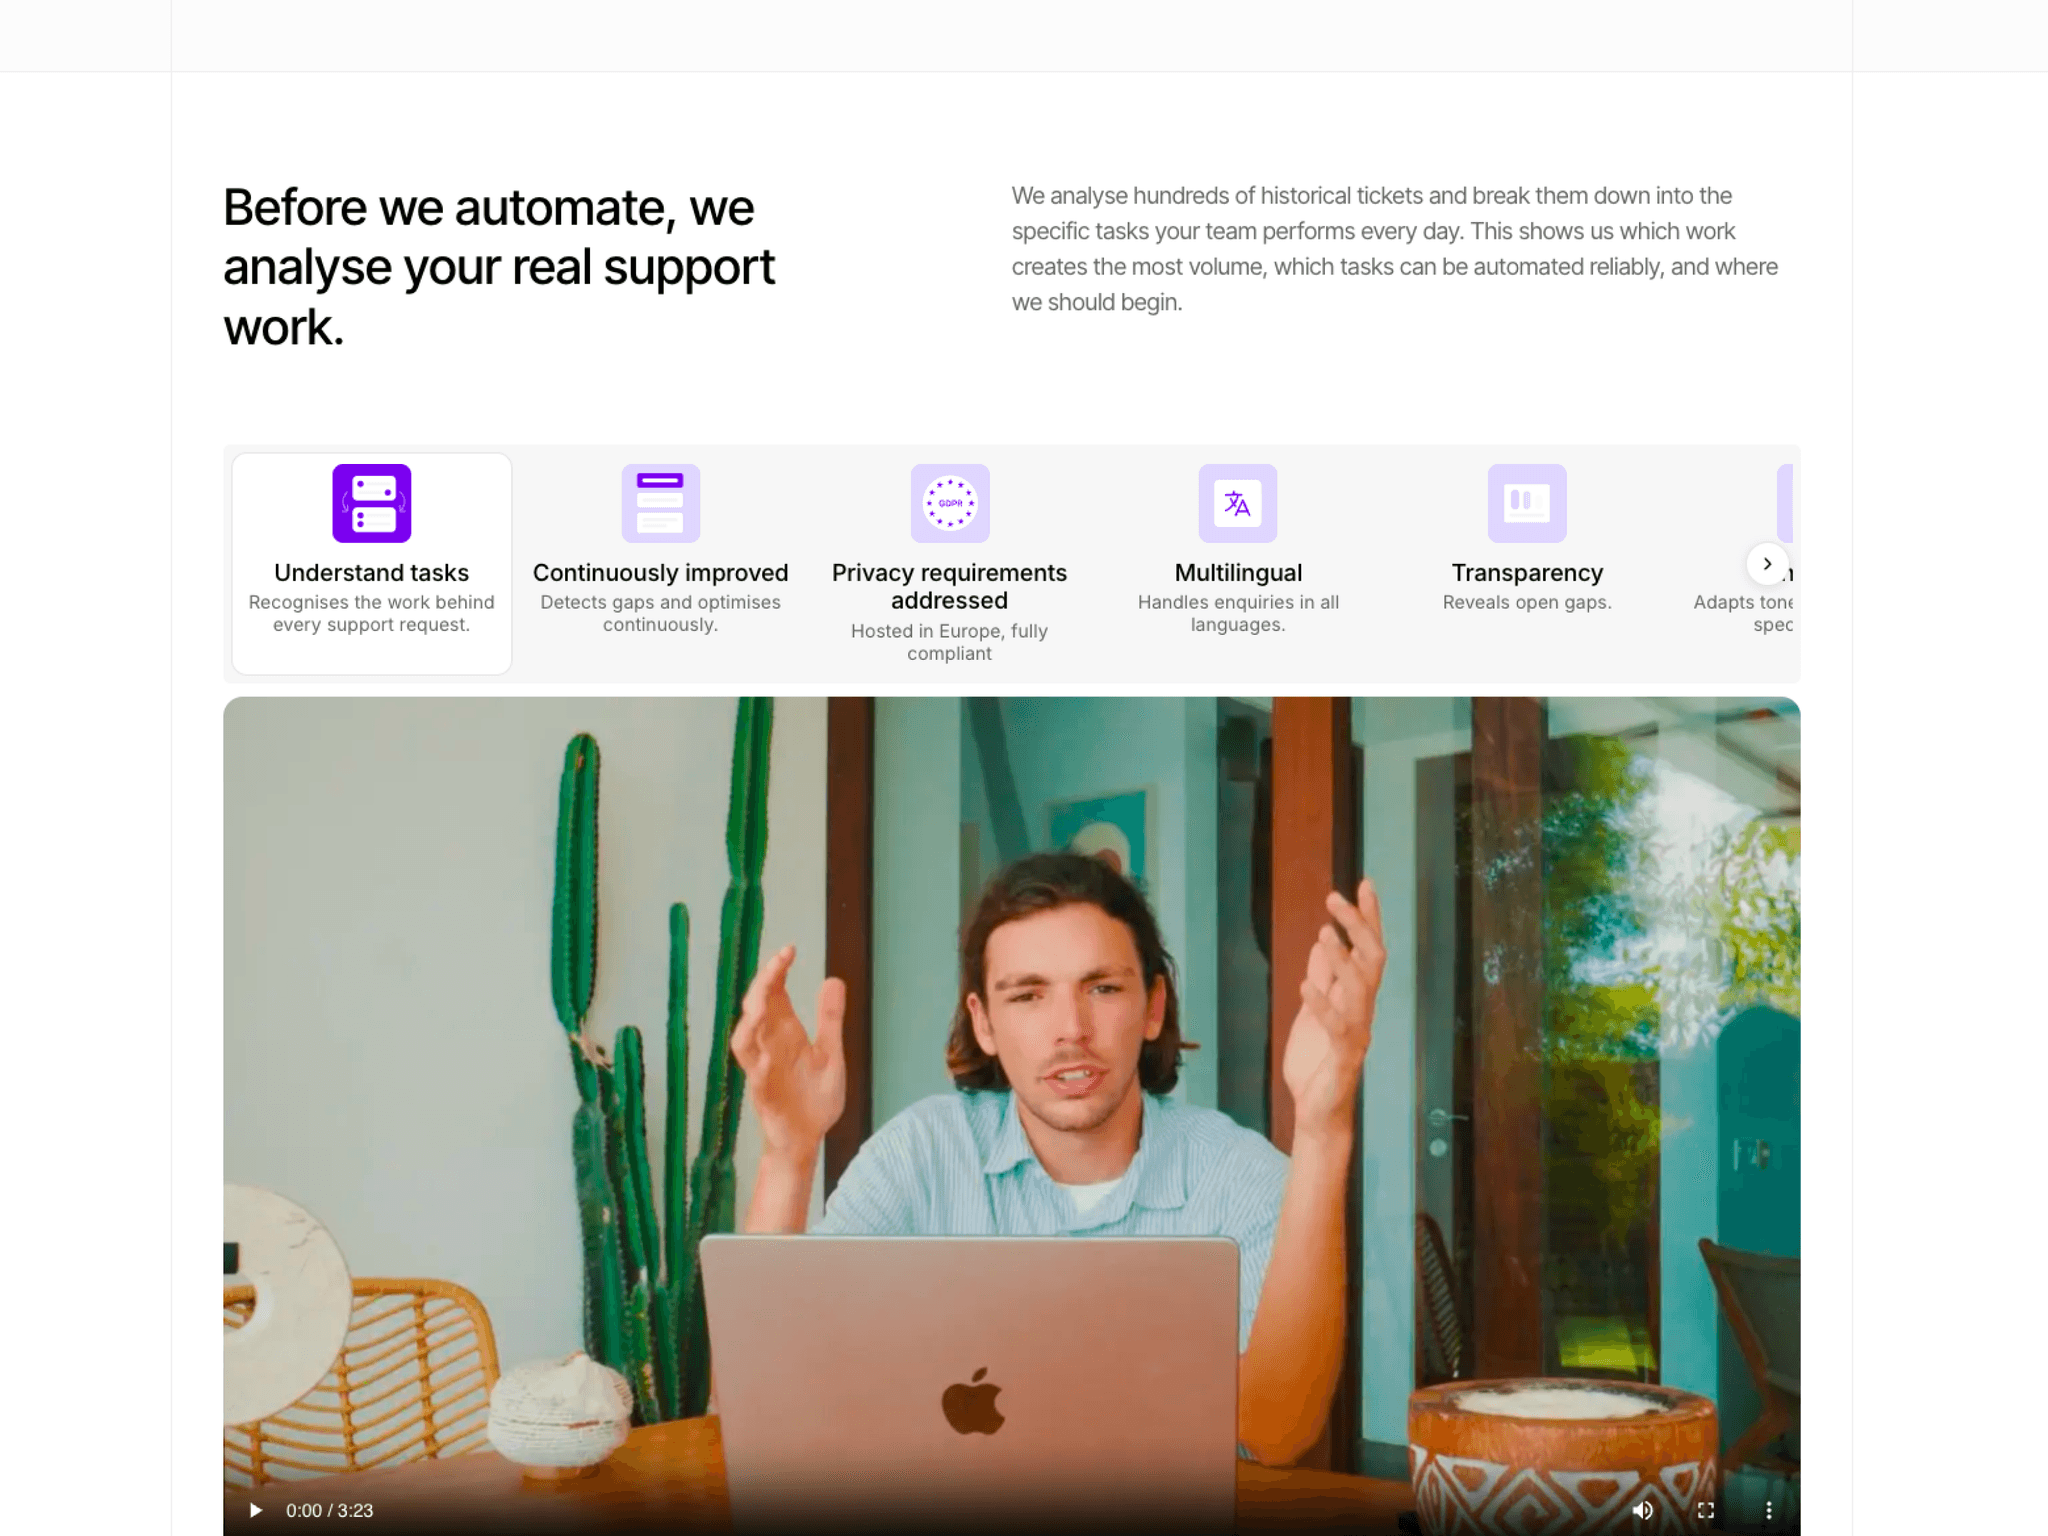The width and height of the screenshot is (2048, 1536).
Task: Open the Privacy requirements addressed tab
Action: (949, 564)
